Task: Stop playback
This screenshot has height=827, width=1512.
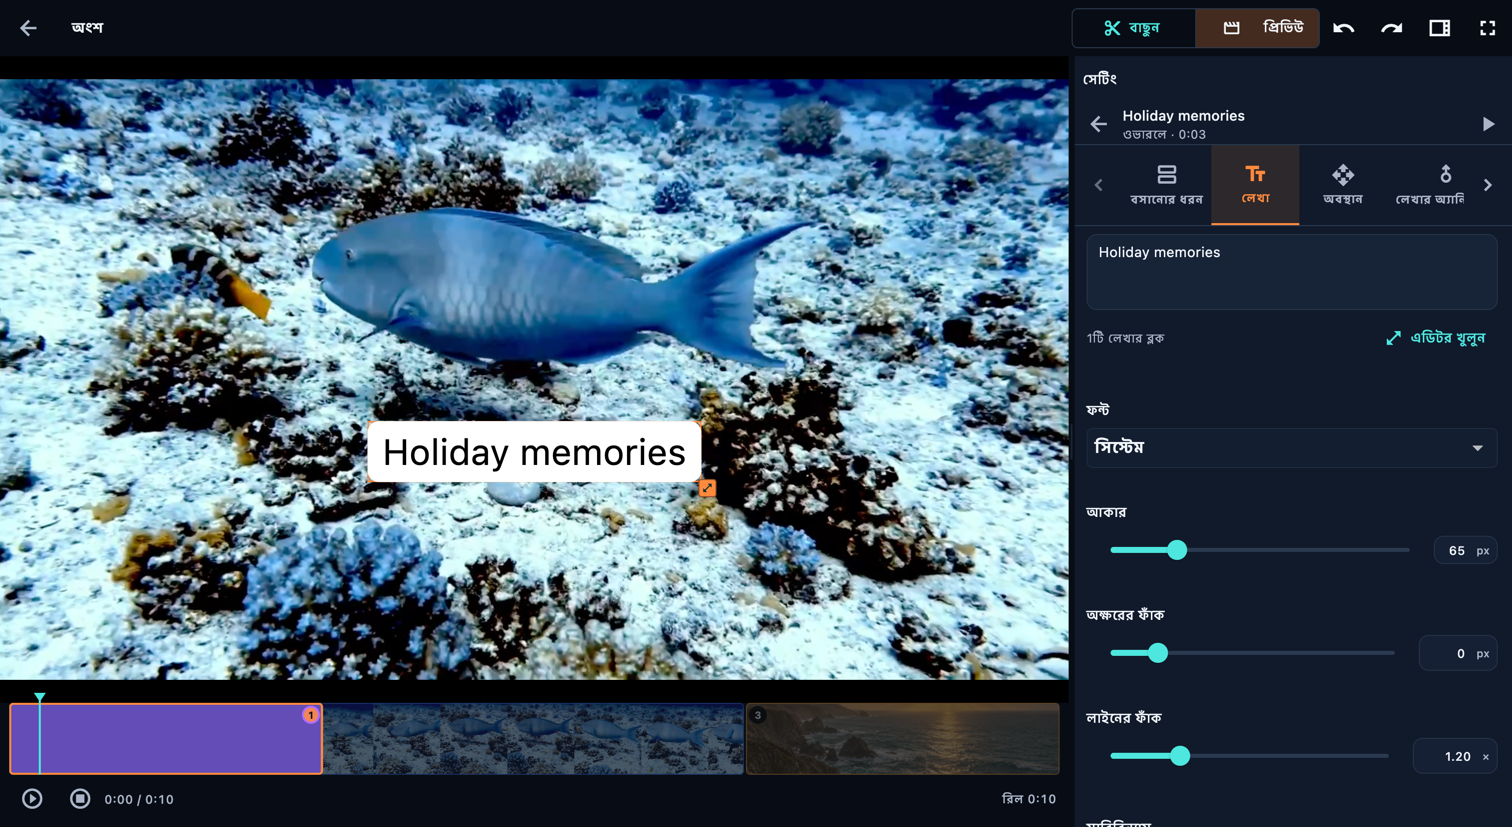Action: [x=80, y=799]
